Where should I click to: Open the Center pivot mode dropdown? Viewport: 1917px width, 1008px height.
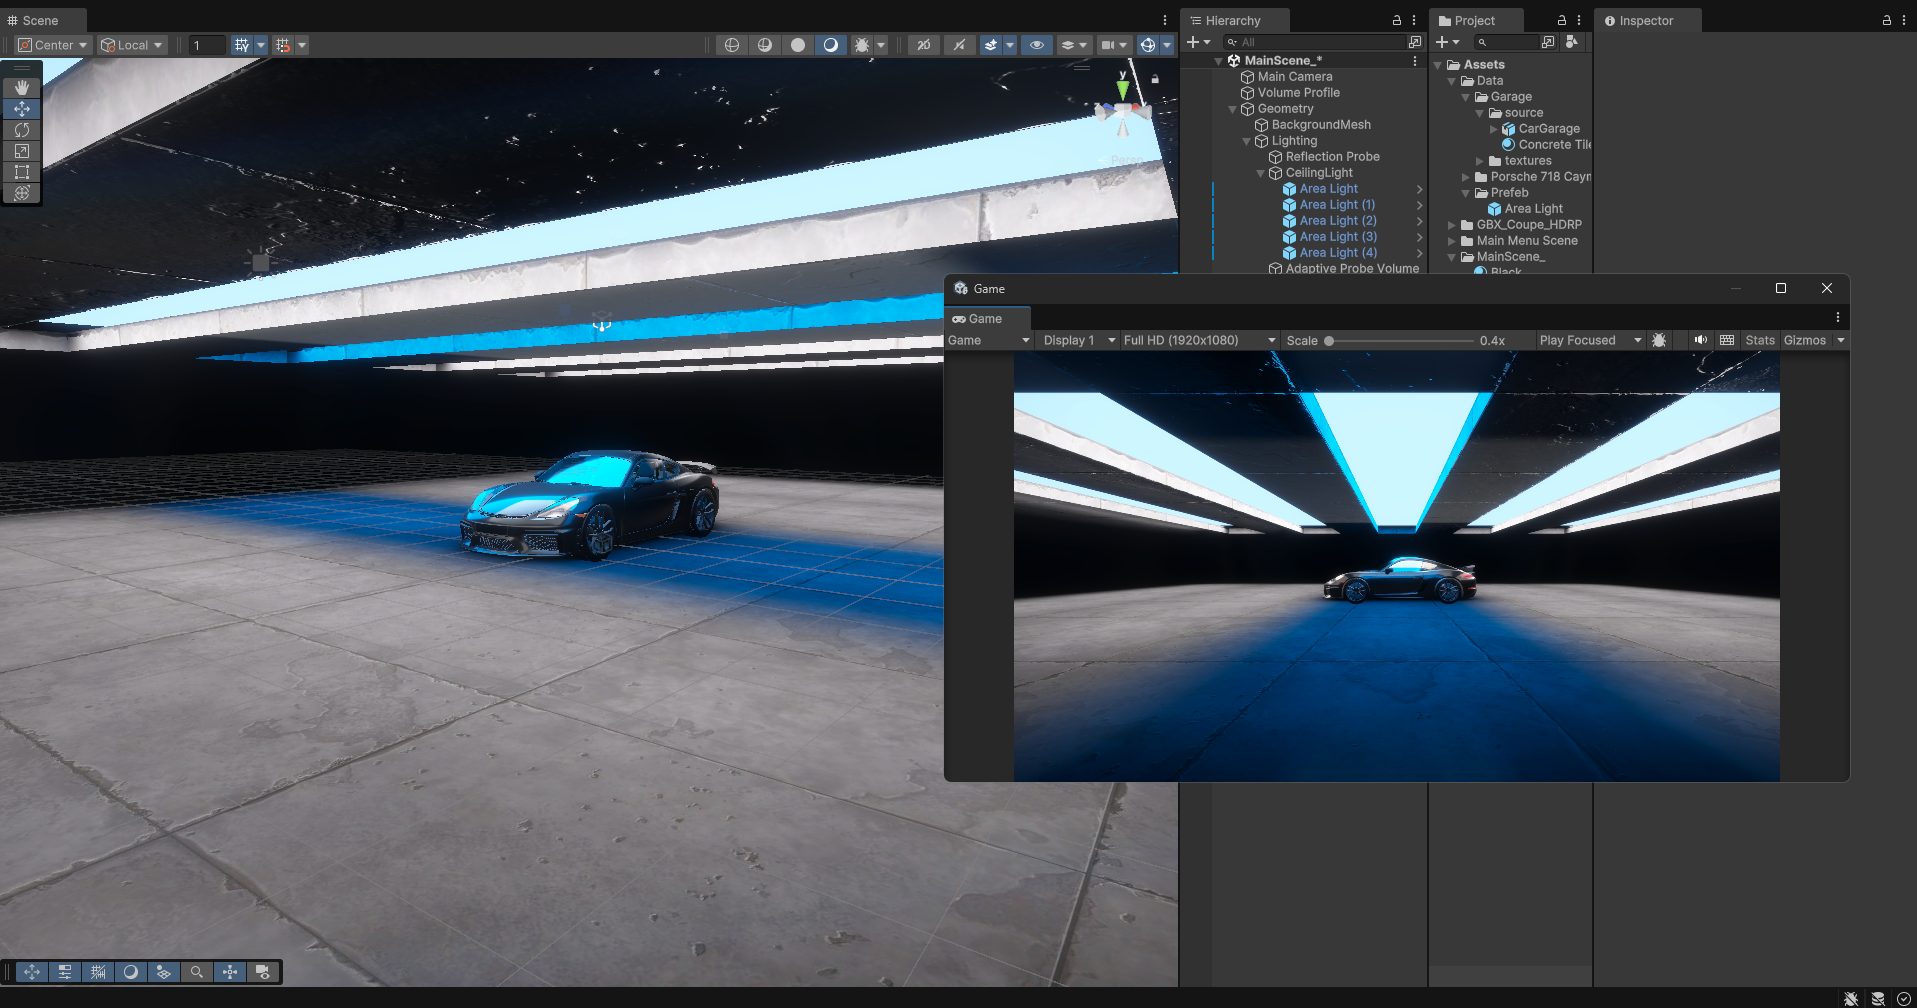54,45
